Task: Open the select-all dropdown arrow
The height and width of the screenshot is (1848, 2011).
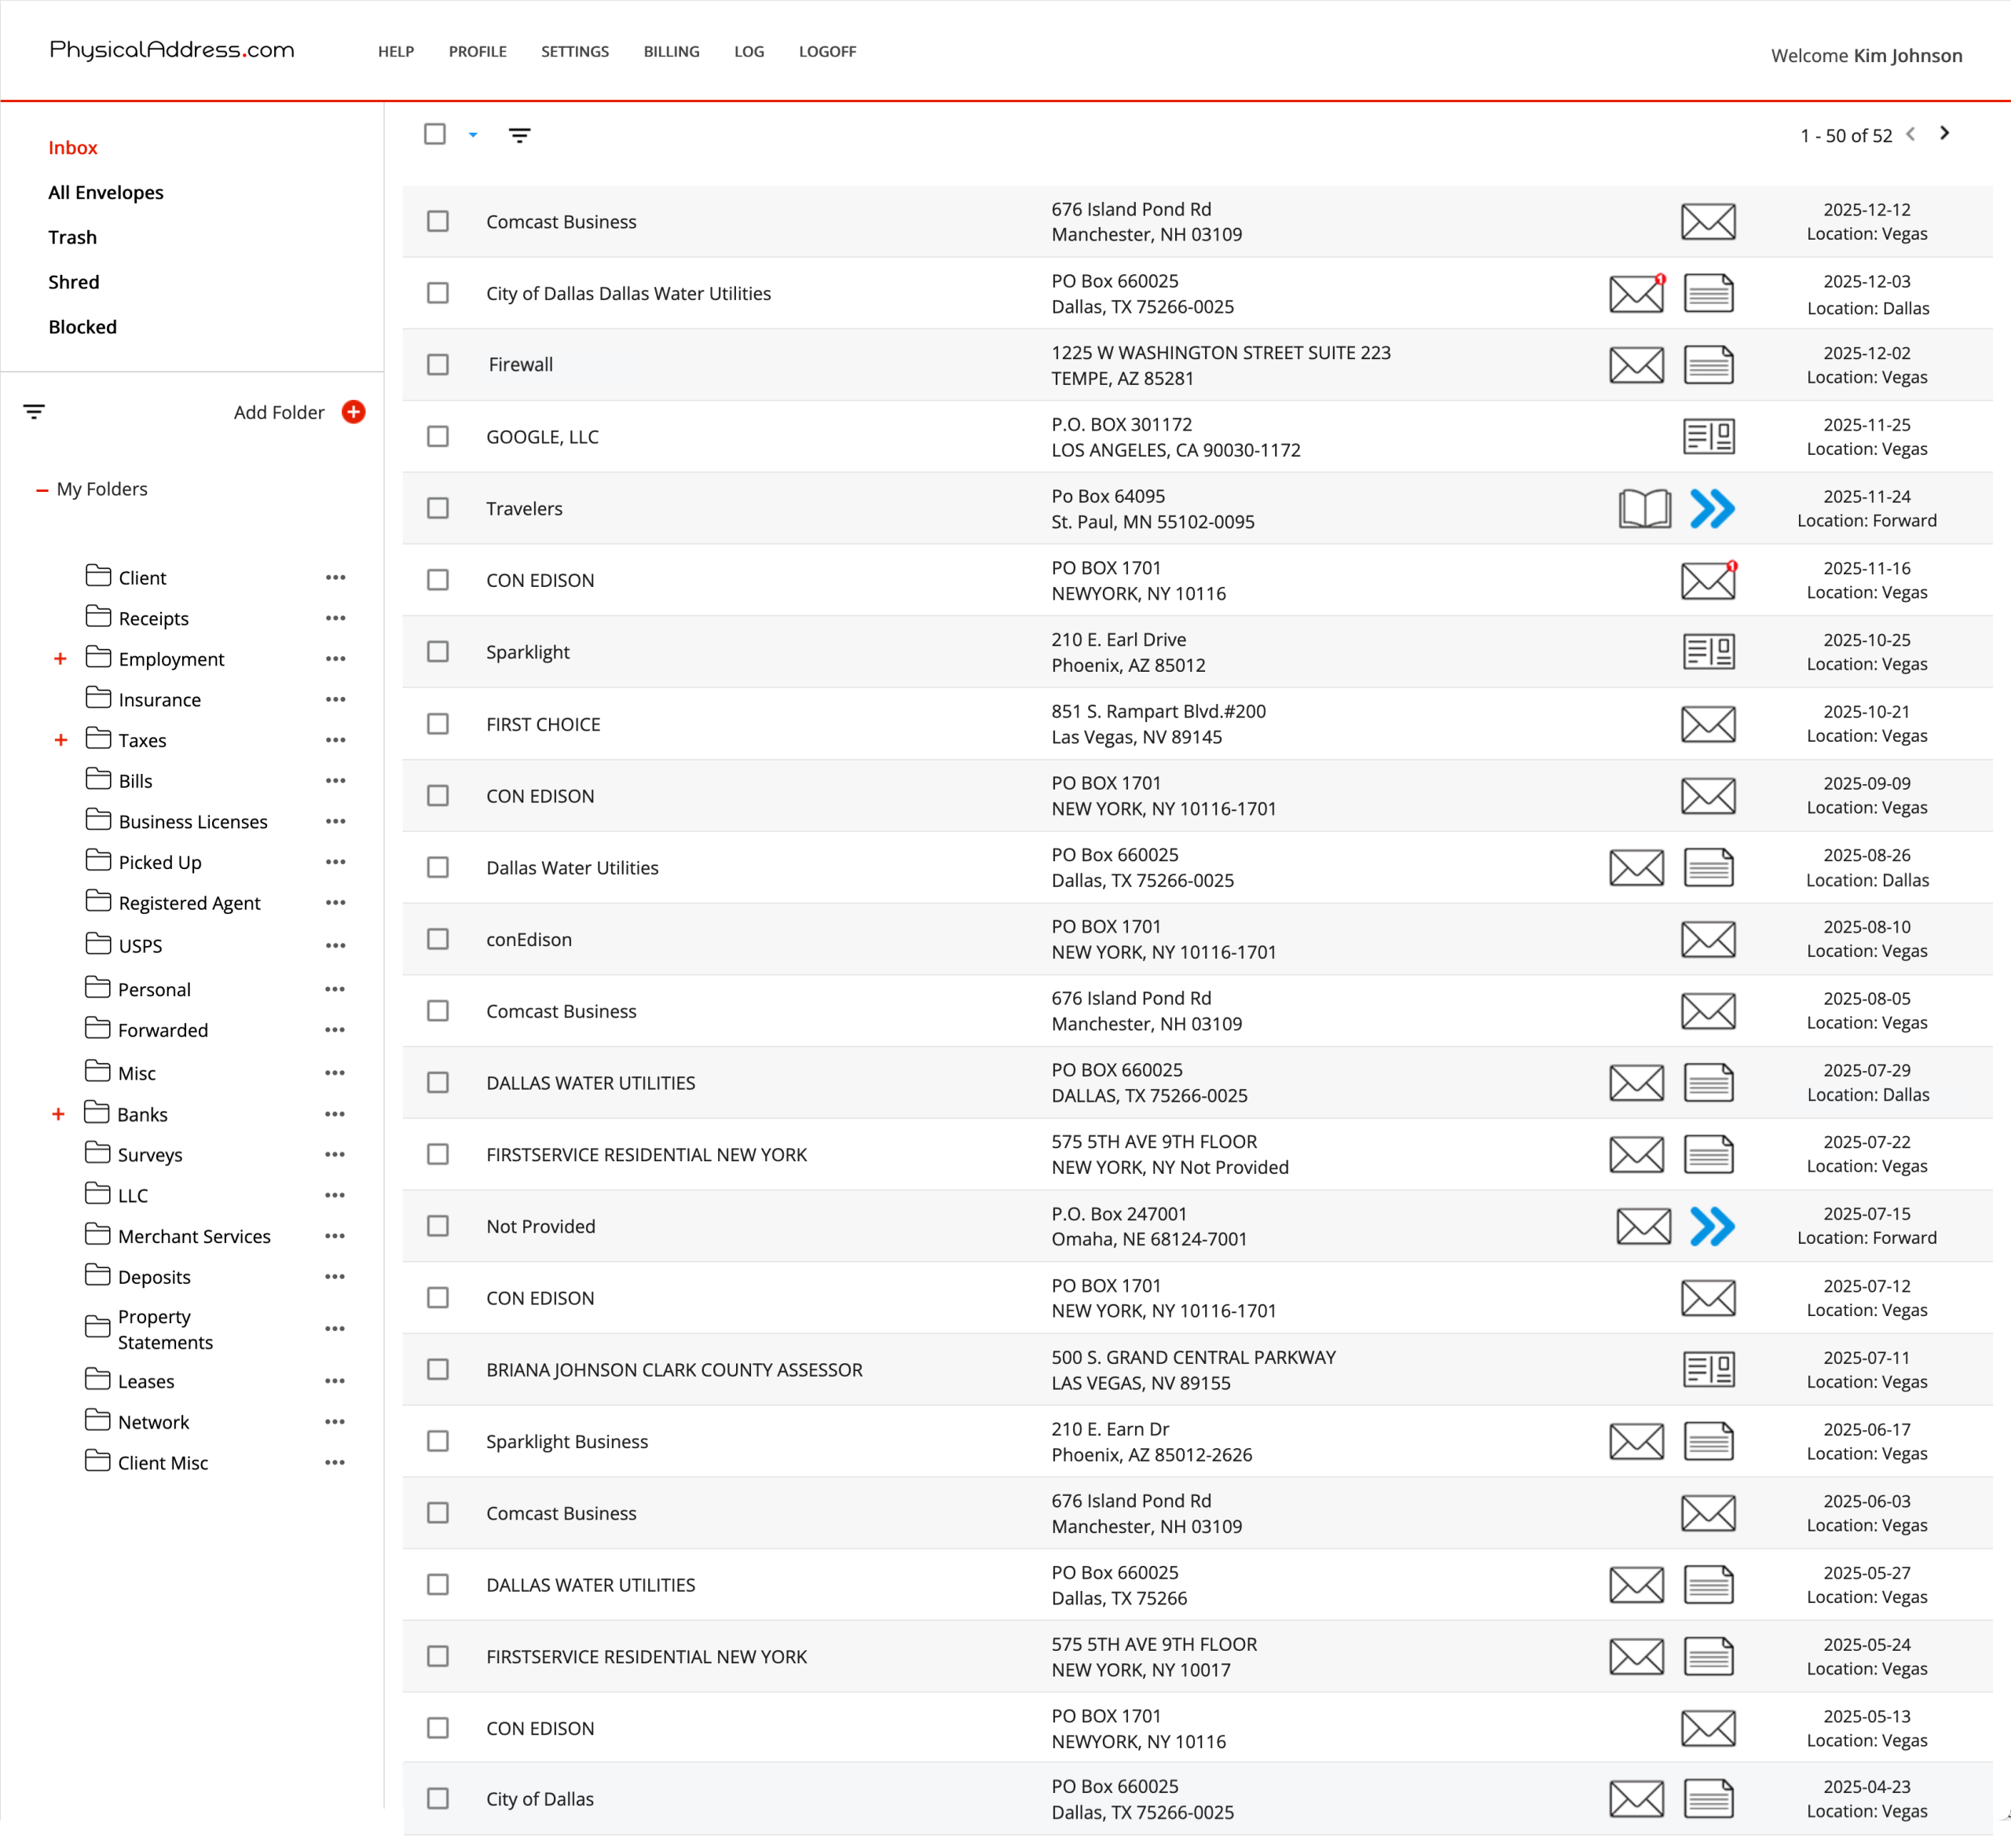Action: pyautogui.click(x=473, y=135)
